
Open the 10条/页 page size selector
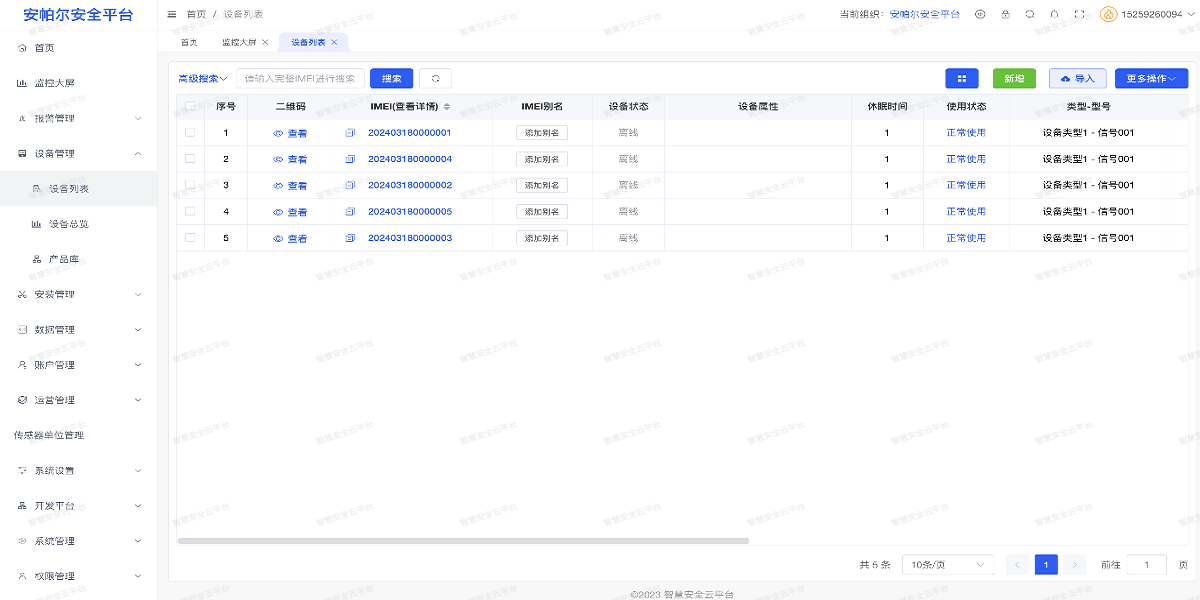click(x=947, y=564)
